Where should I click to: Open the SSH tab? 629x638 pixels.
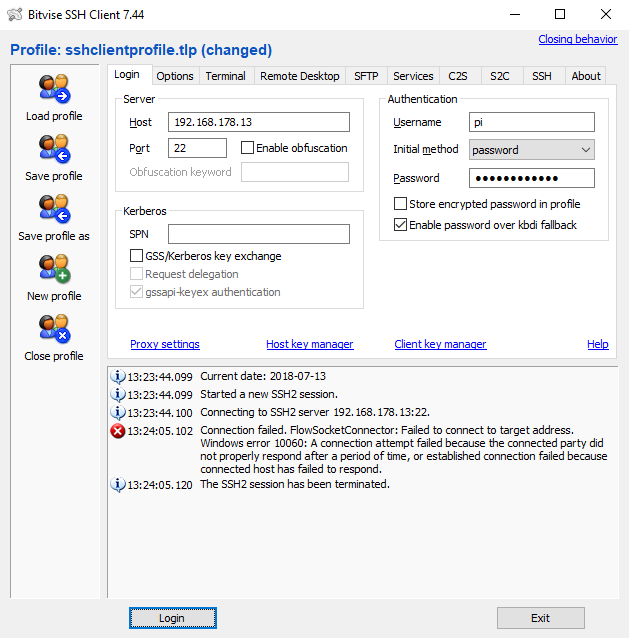point(542,76)
